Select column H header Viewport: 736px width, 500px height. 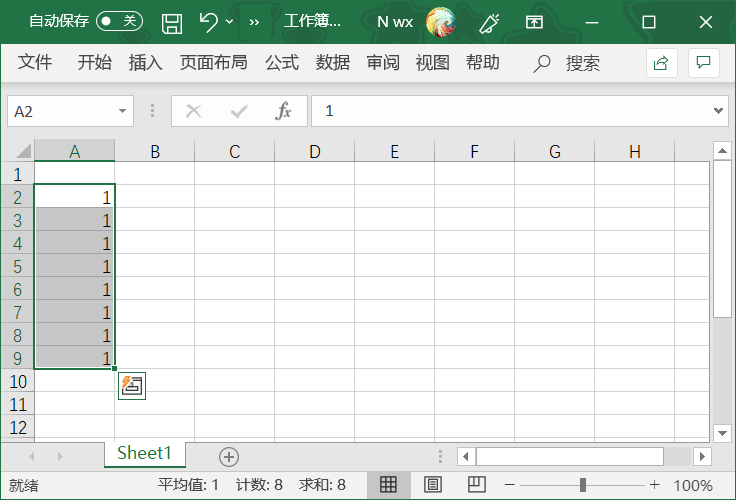point(635,151)
